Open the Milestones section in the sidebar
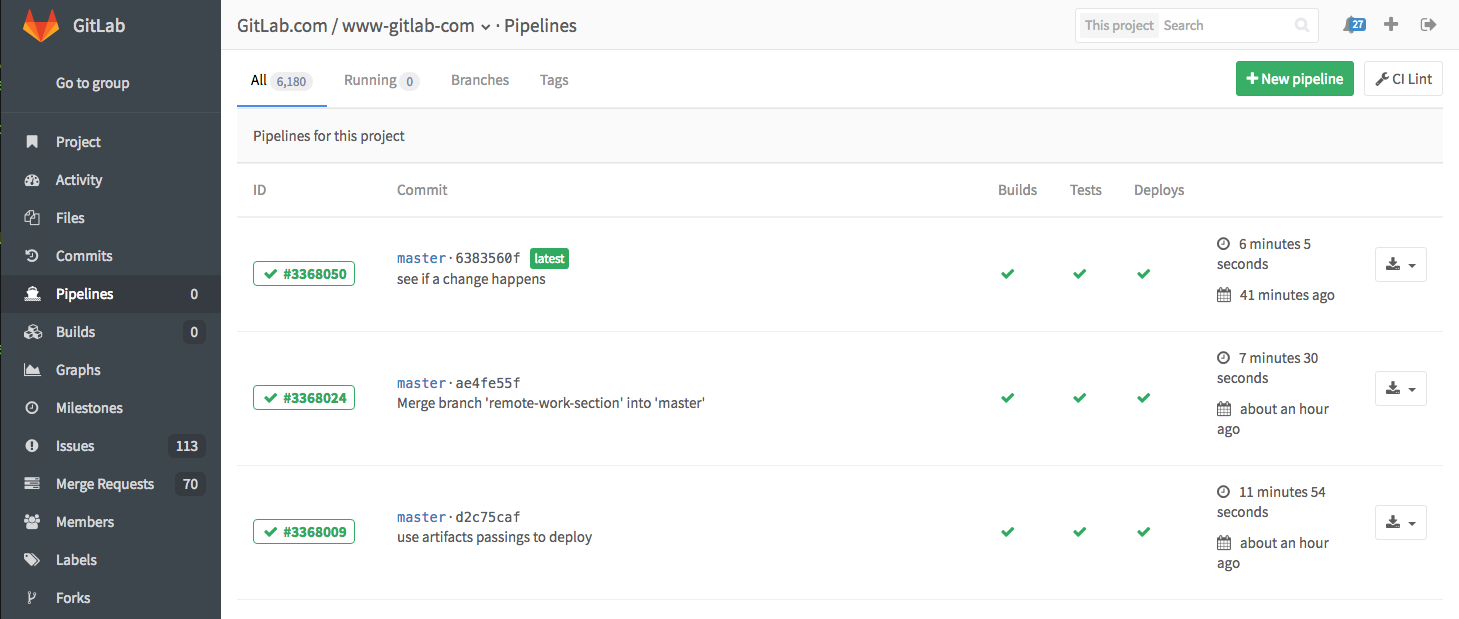 coord(90,407)
